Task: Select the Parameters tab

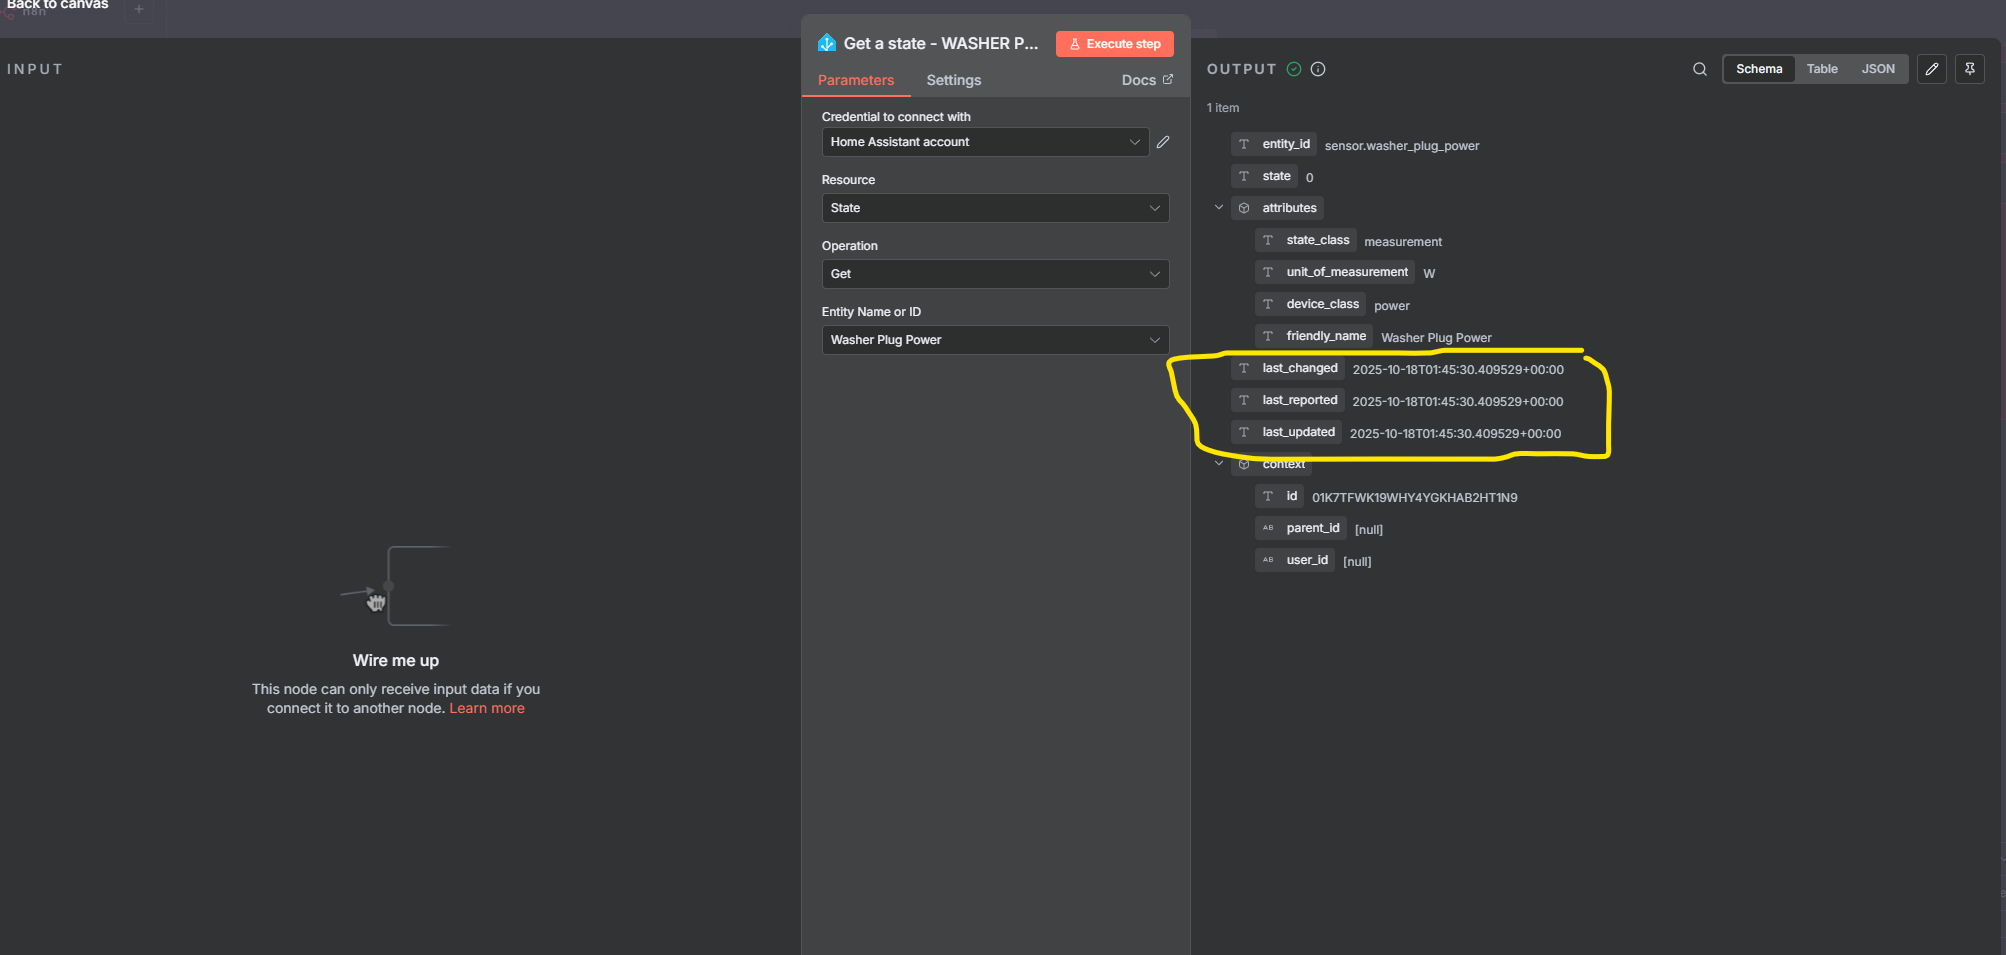Action: (x=856, y=80)
